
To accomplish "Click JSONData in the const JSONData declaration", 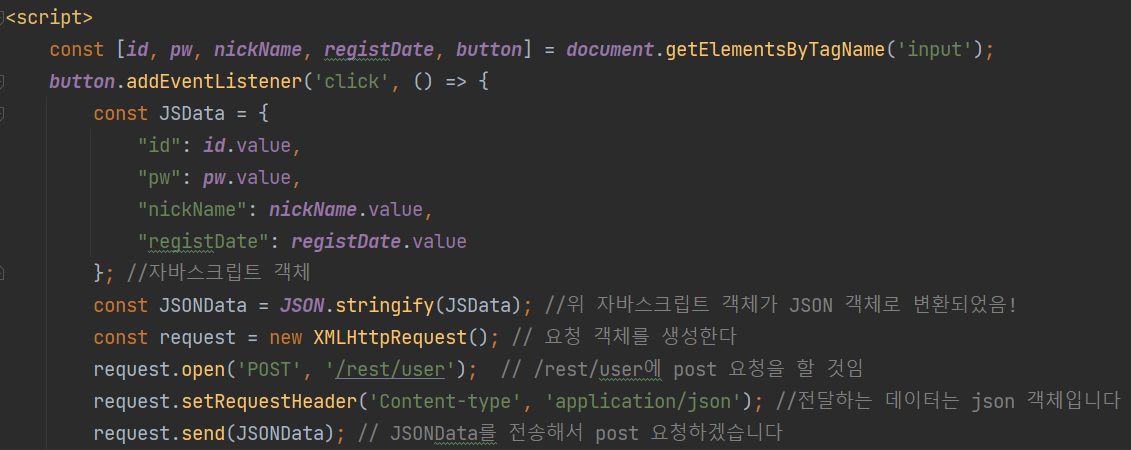I will pyautogui.click(x=203, y=305).
